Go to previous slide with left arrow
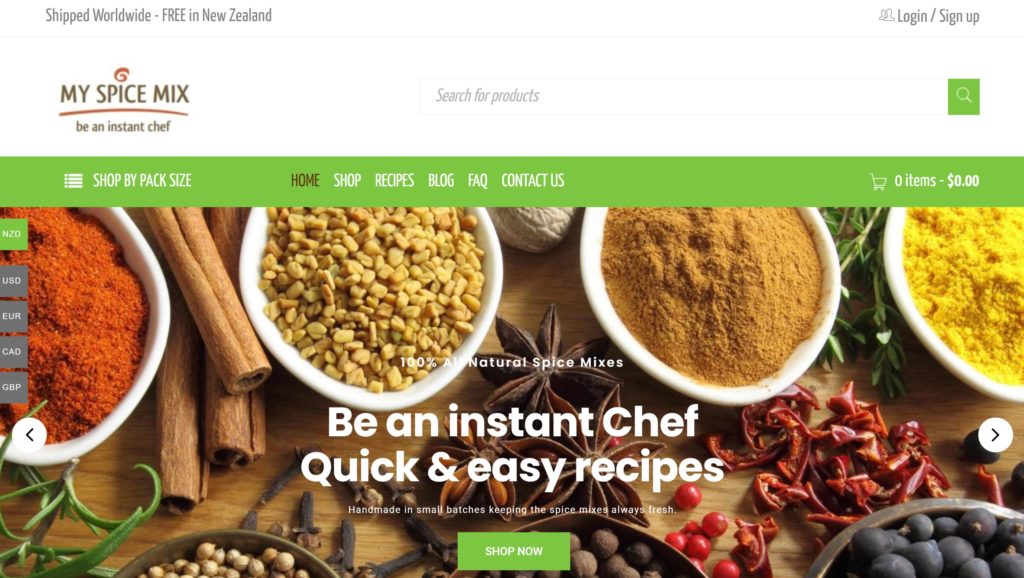The width and height of the screenshot is (1024, 578). [29, 435]
